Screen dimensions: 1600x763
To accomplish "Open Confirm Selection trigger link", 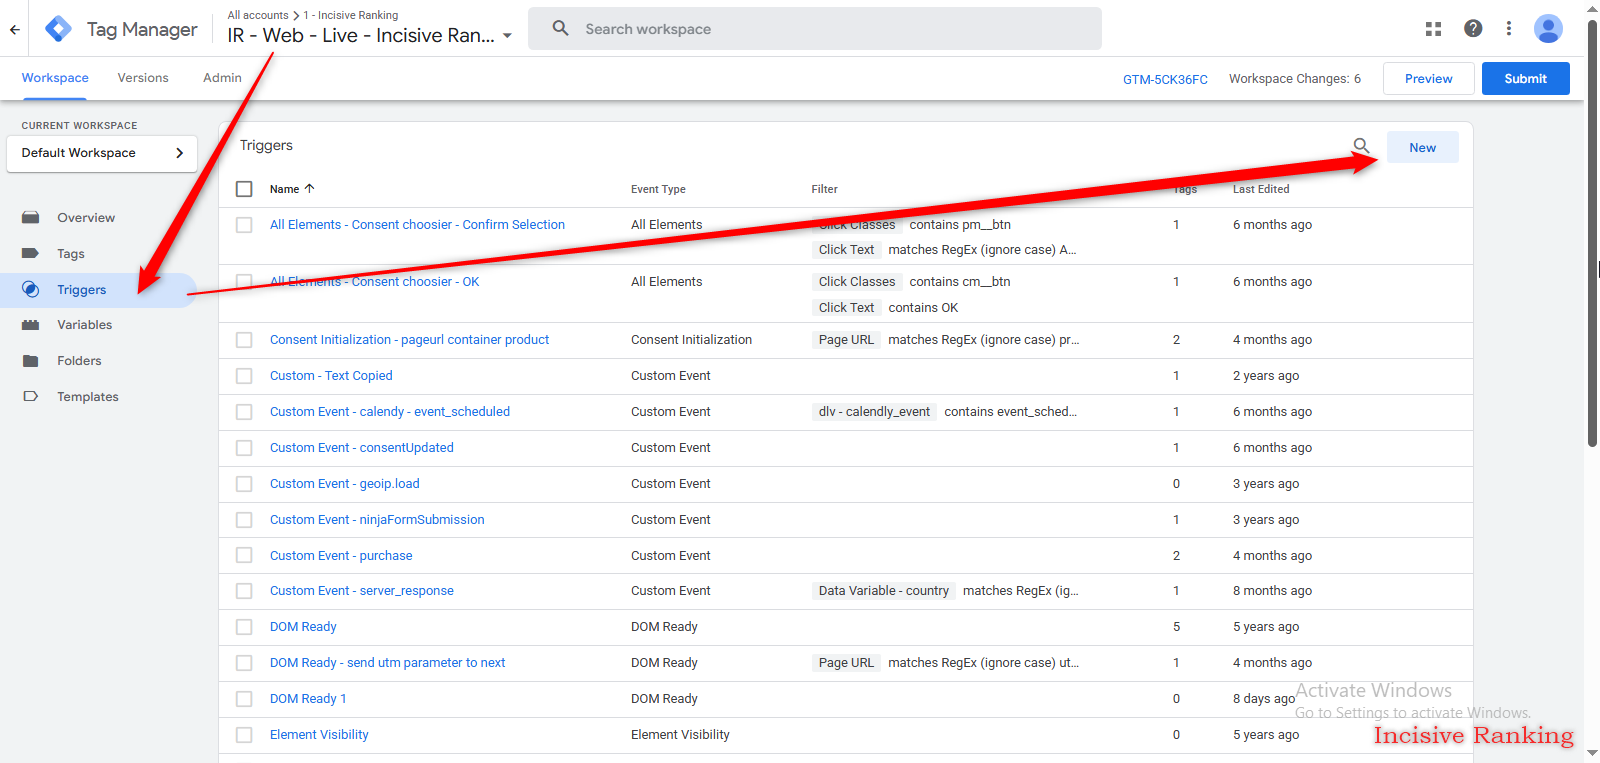I will [417, 225].
